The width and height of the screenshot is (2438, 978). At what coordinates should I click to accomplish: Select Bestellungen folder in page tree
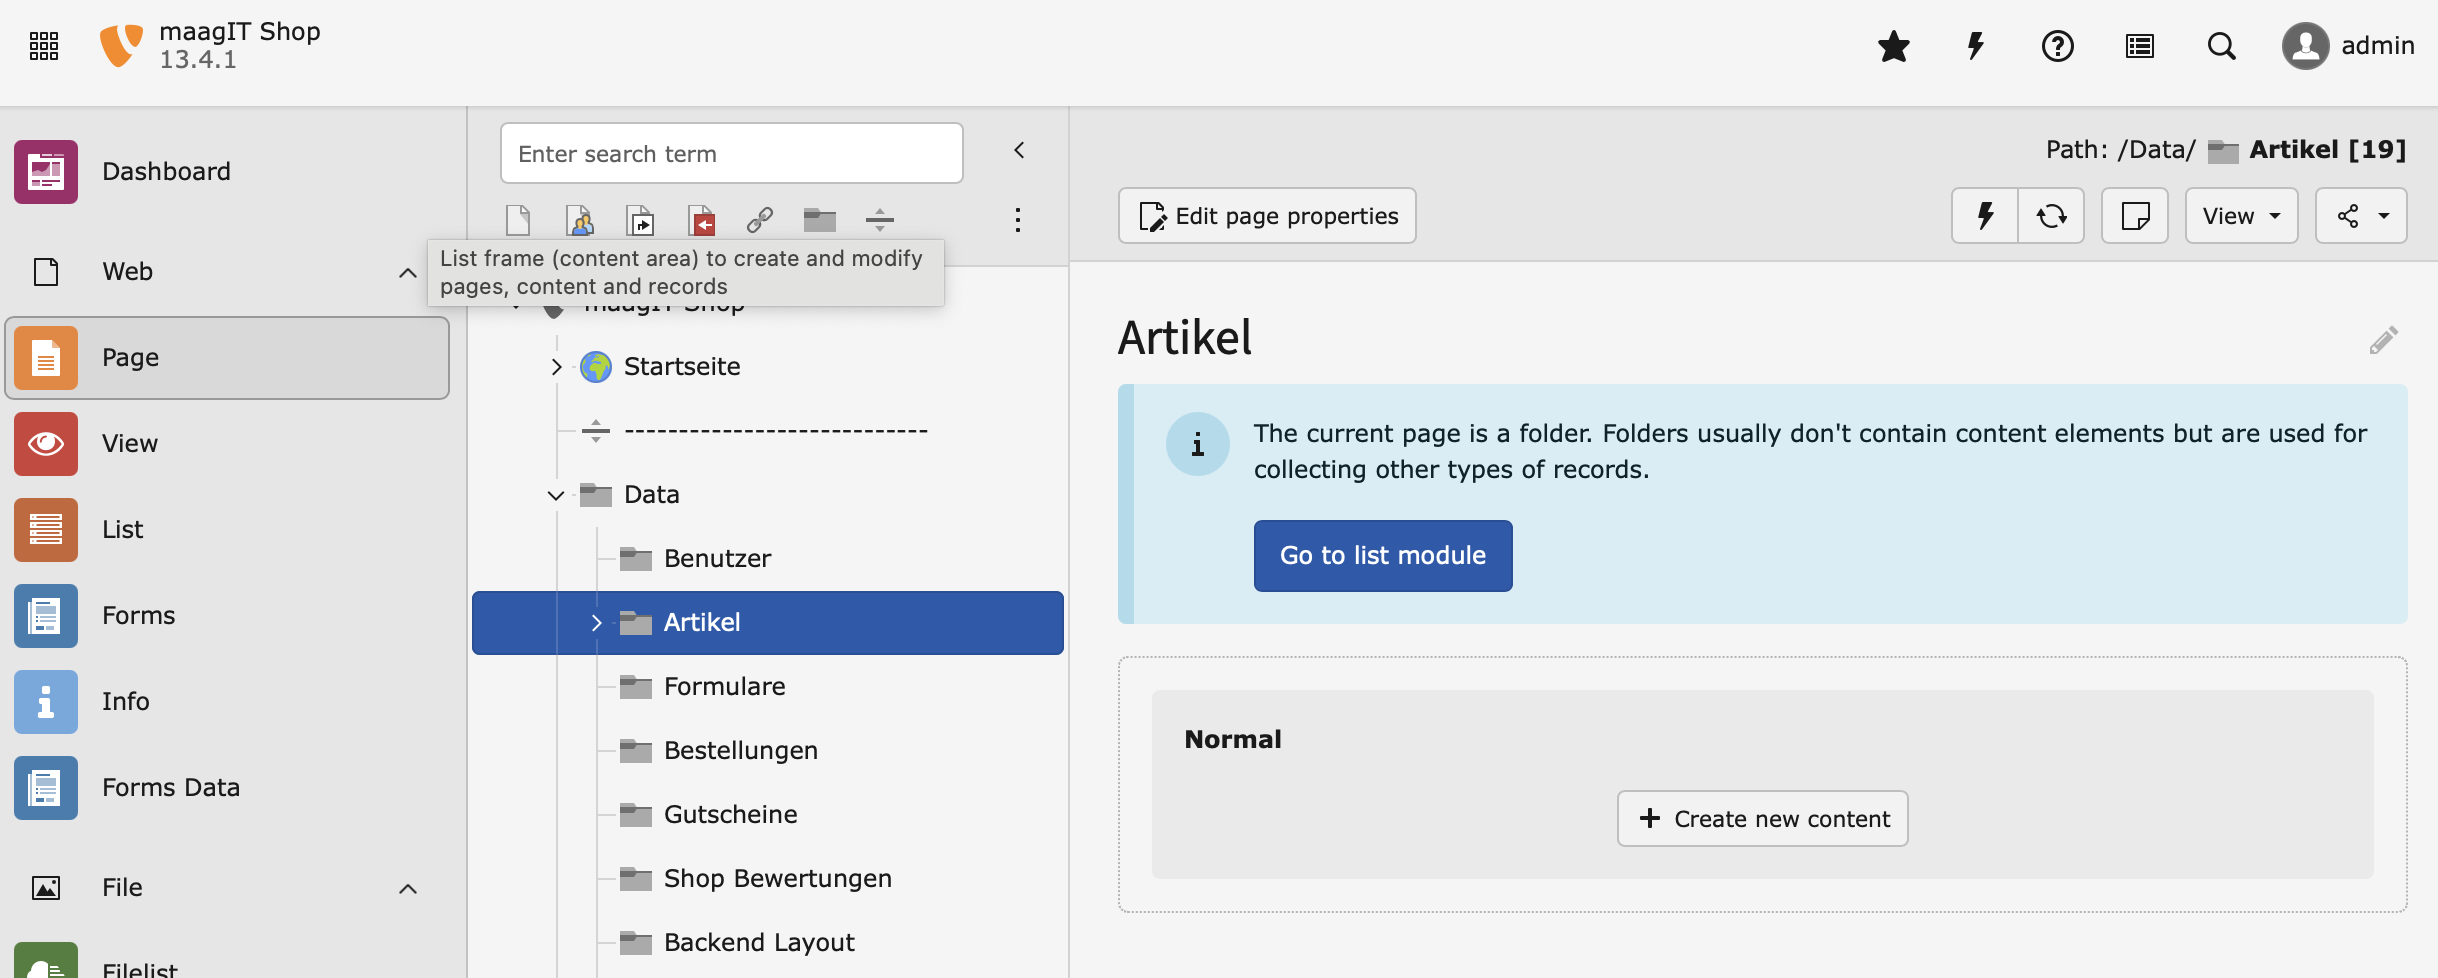(x=740, y=751)
